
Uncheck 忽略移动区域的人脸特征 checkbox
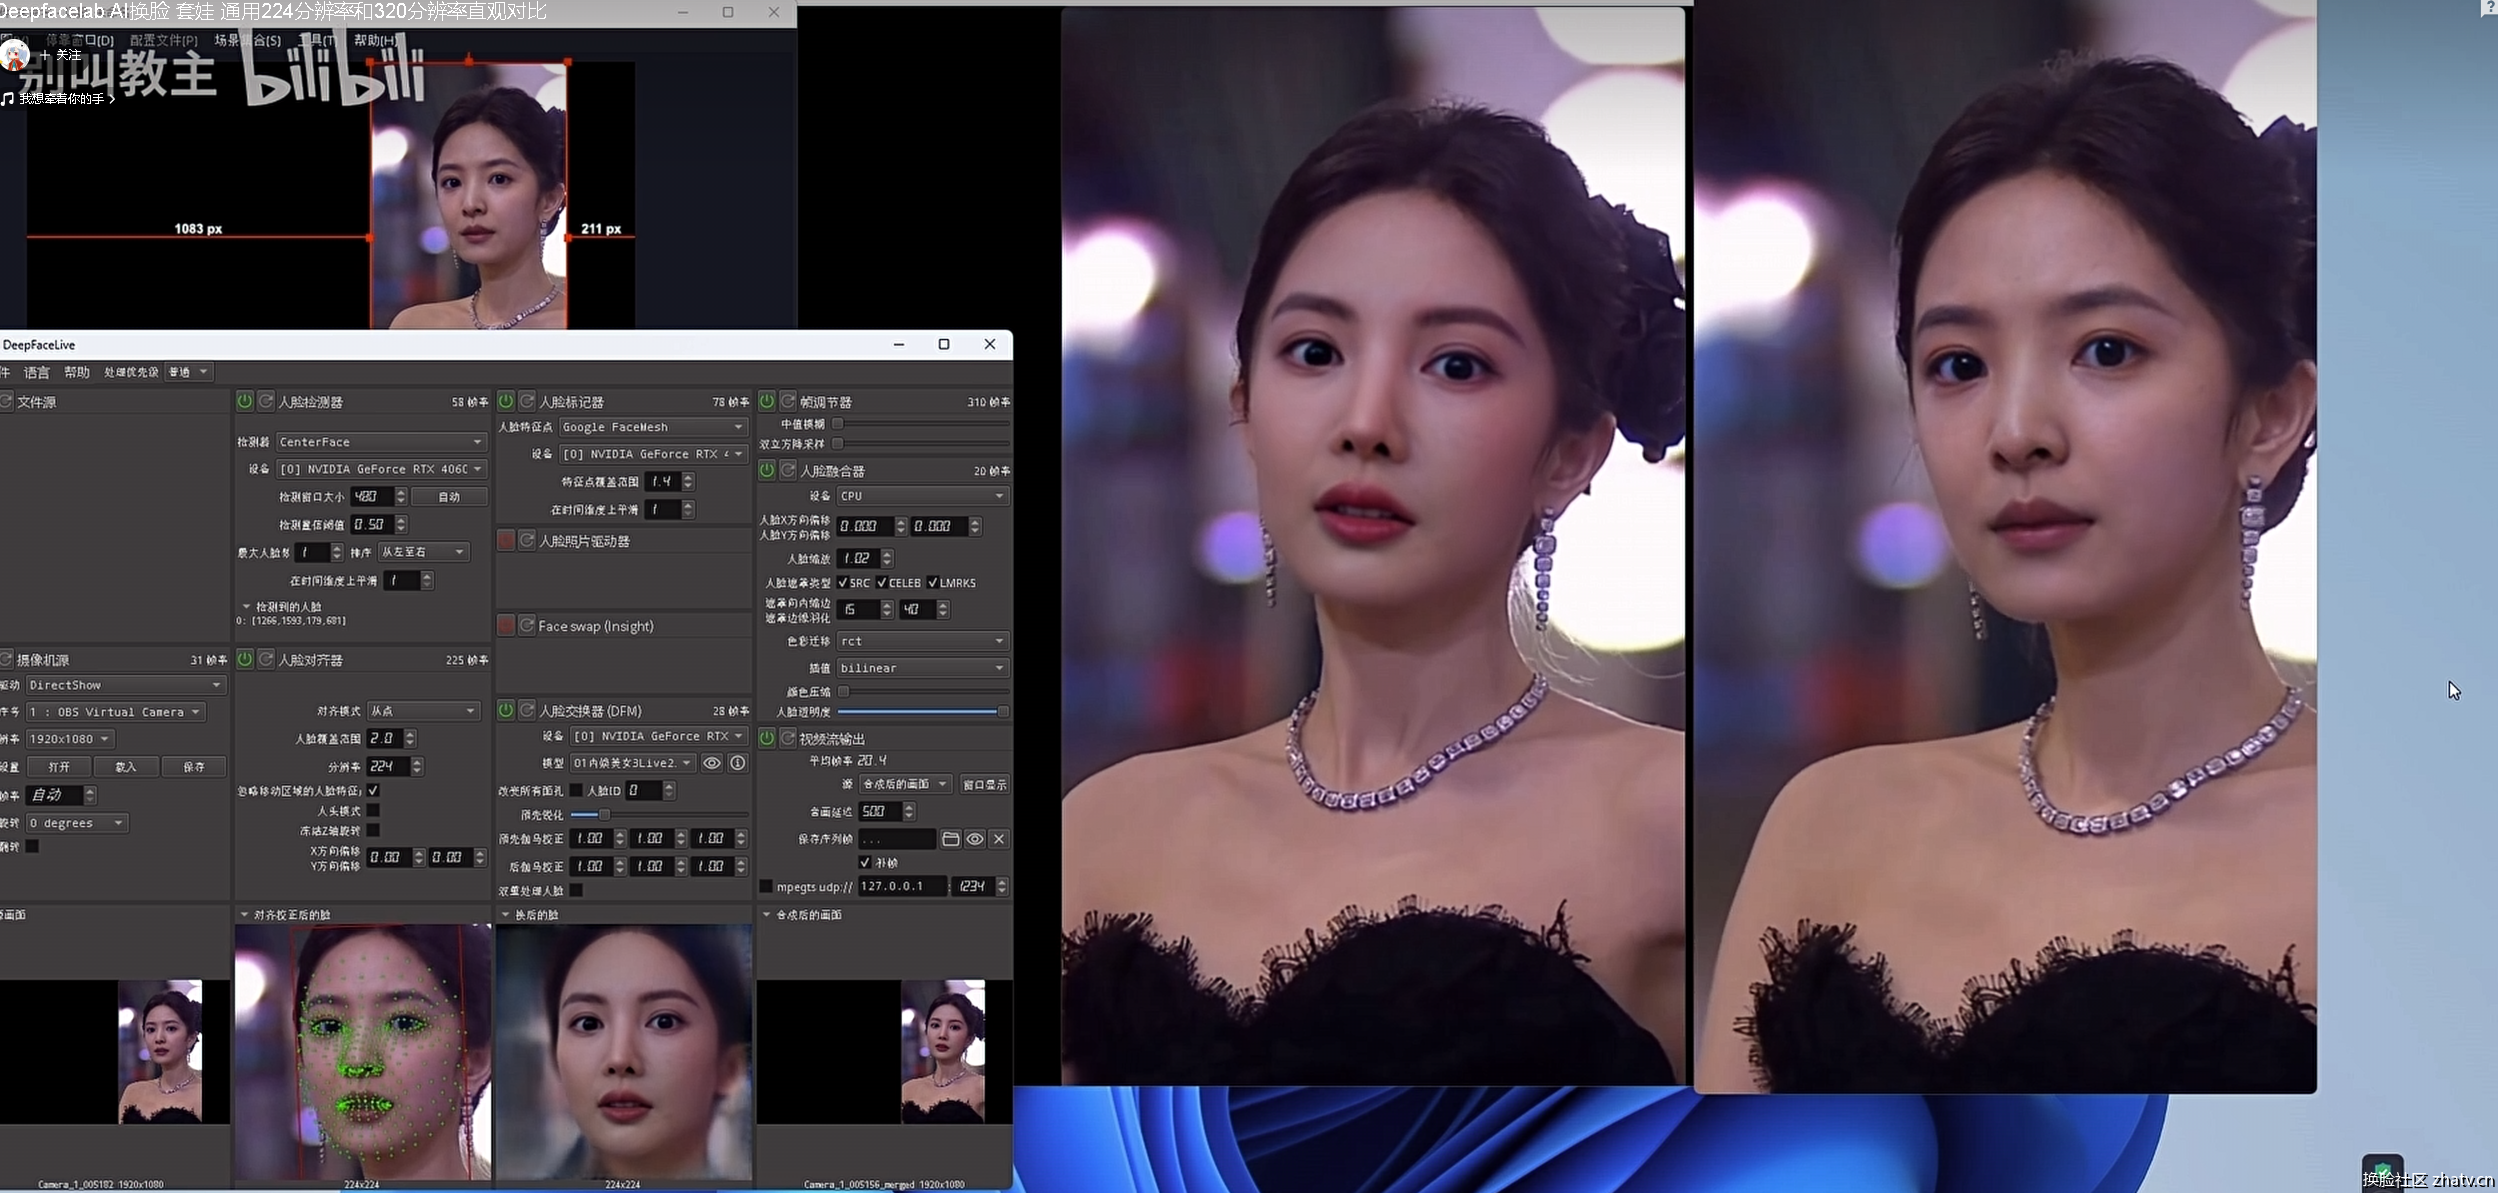tap(373, 790)
